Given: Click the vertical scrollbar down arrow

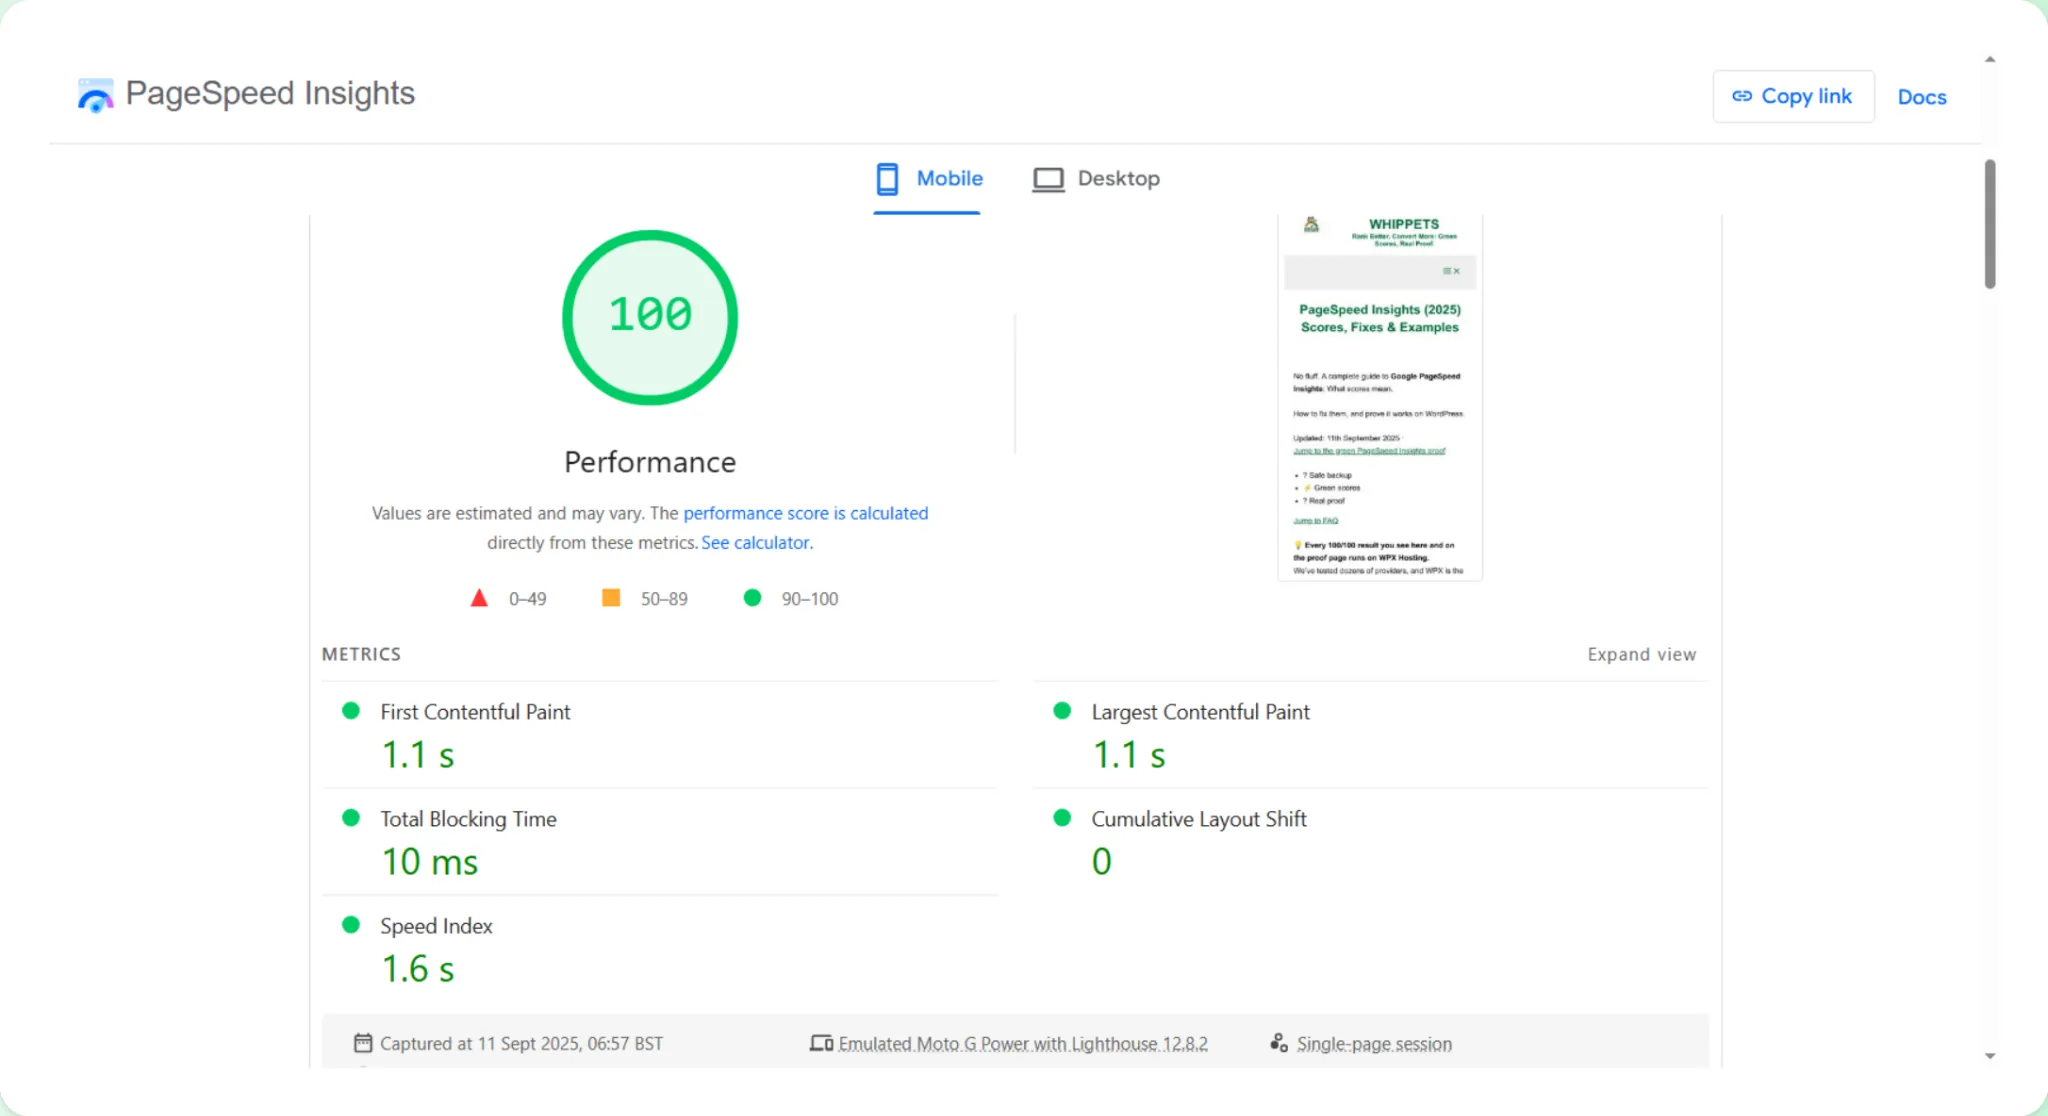Looking at the screenshot, I should click(1990, 1056).
